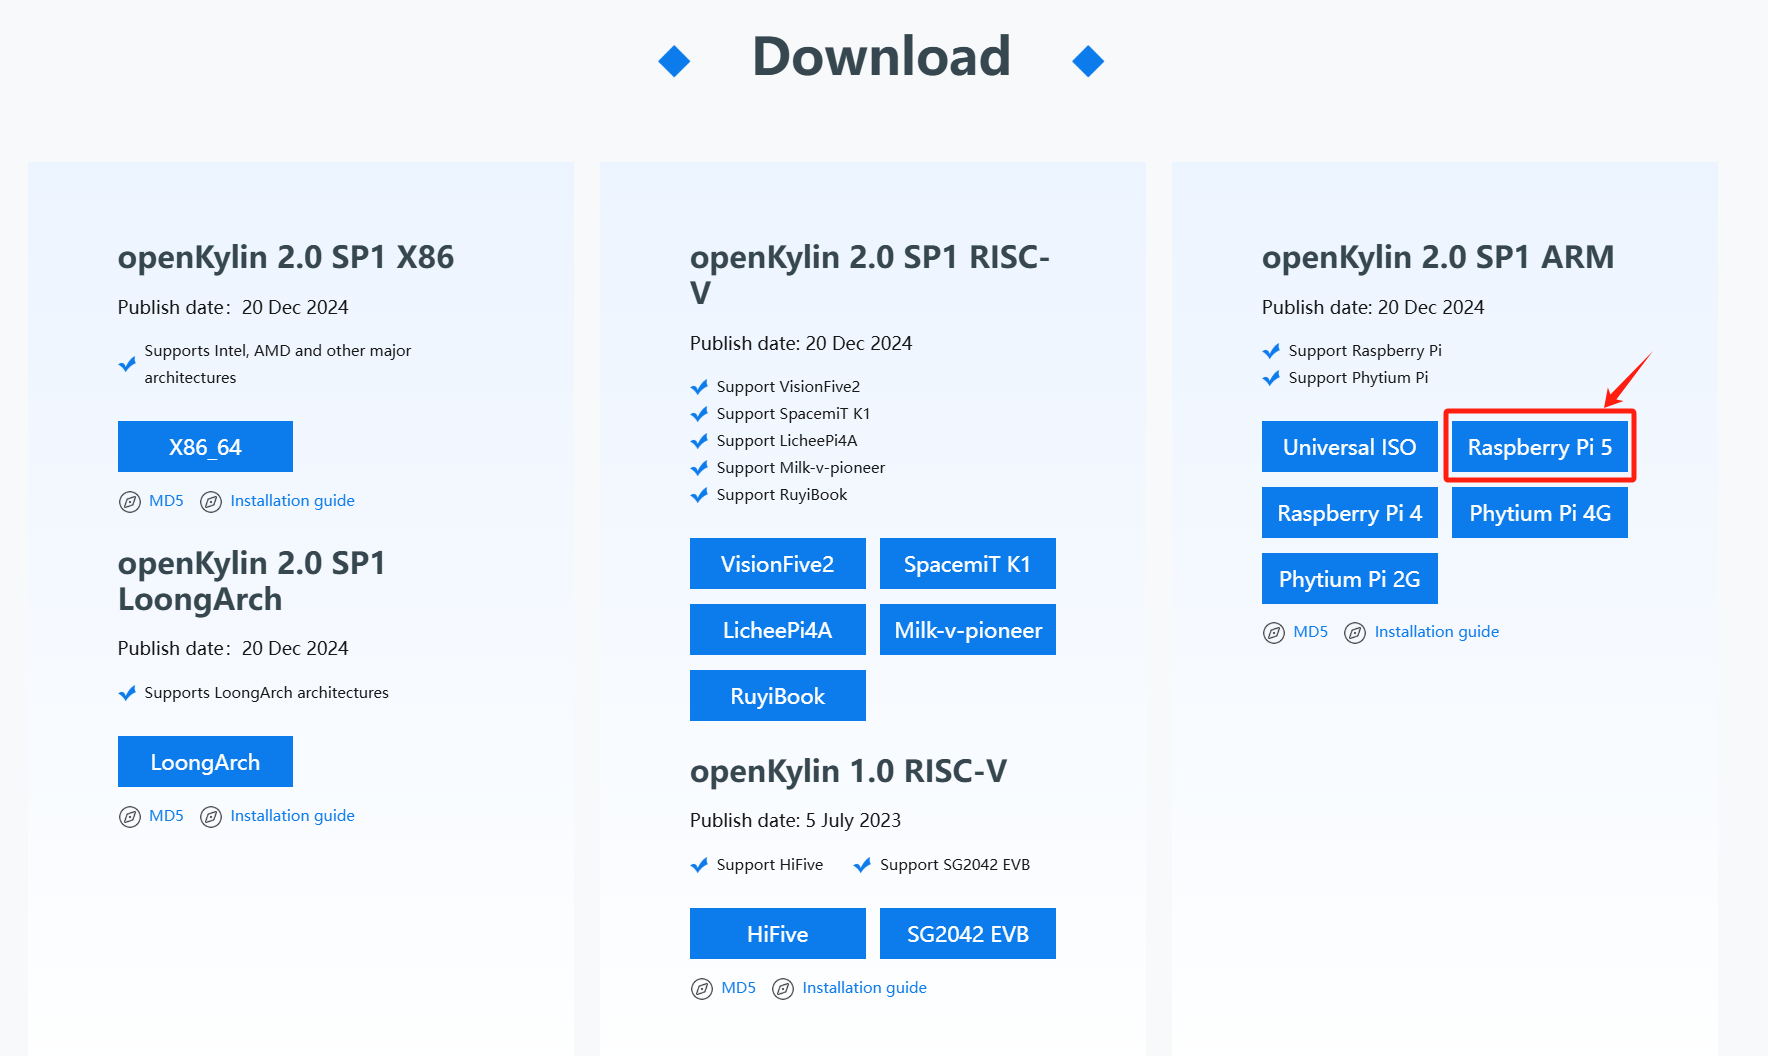The image size is (1768, 1056).
Task: Click the Phytium Pi 4G button
Action: tap(1539, 513)
